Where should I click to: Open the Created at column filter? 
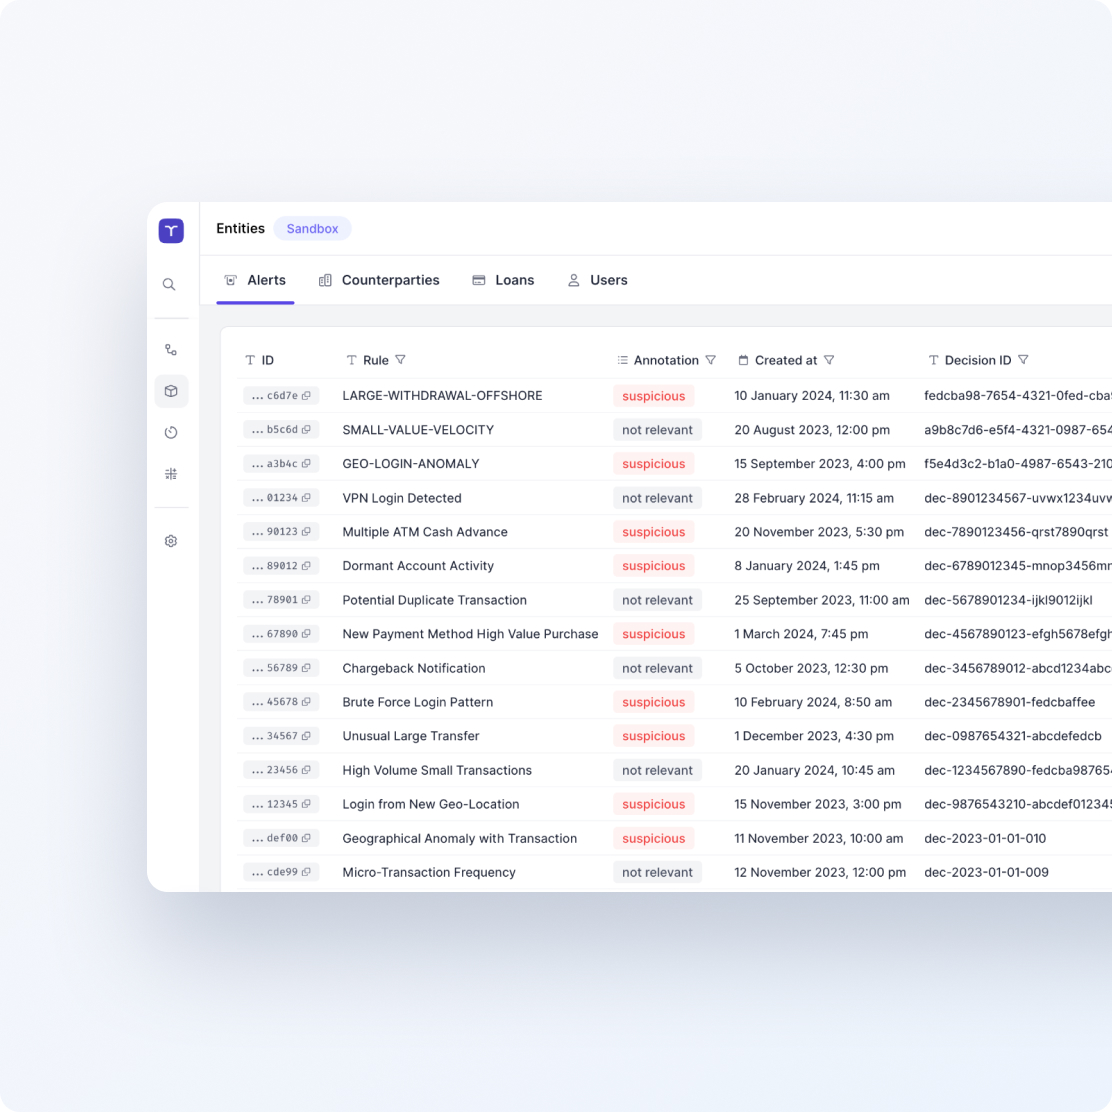[829, 360]
